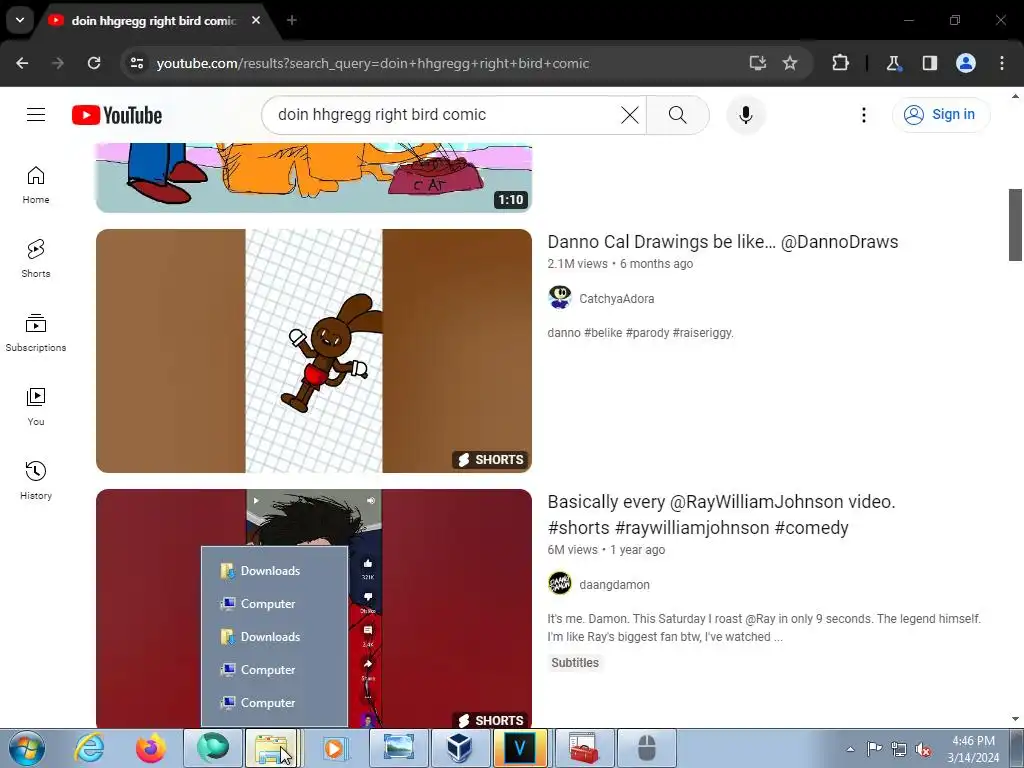This screenshot has width=1024, height=768.
Task: Open the CatchyaAdora channel
Action: (616, 298)
